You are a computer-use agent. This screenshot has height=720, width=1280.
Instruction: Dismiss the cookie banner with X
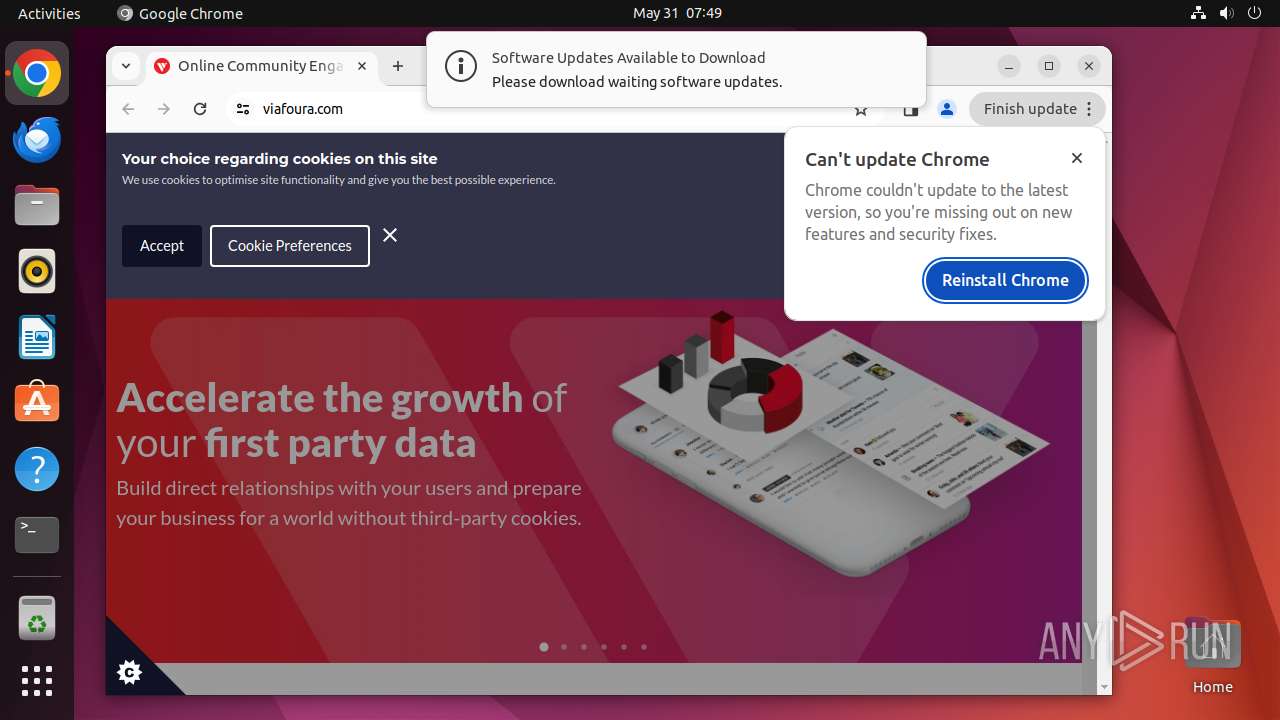(x=390, y=235)
